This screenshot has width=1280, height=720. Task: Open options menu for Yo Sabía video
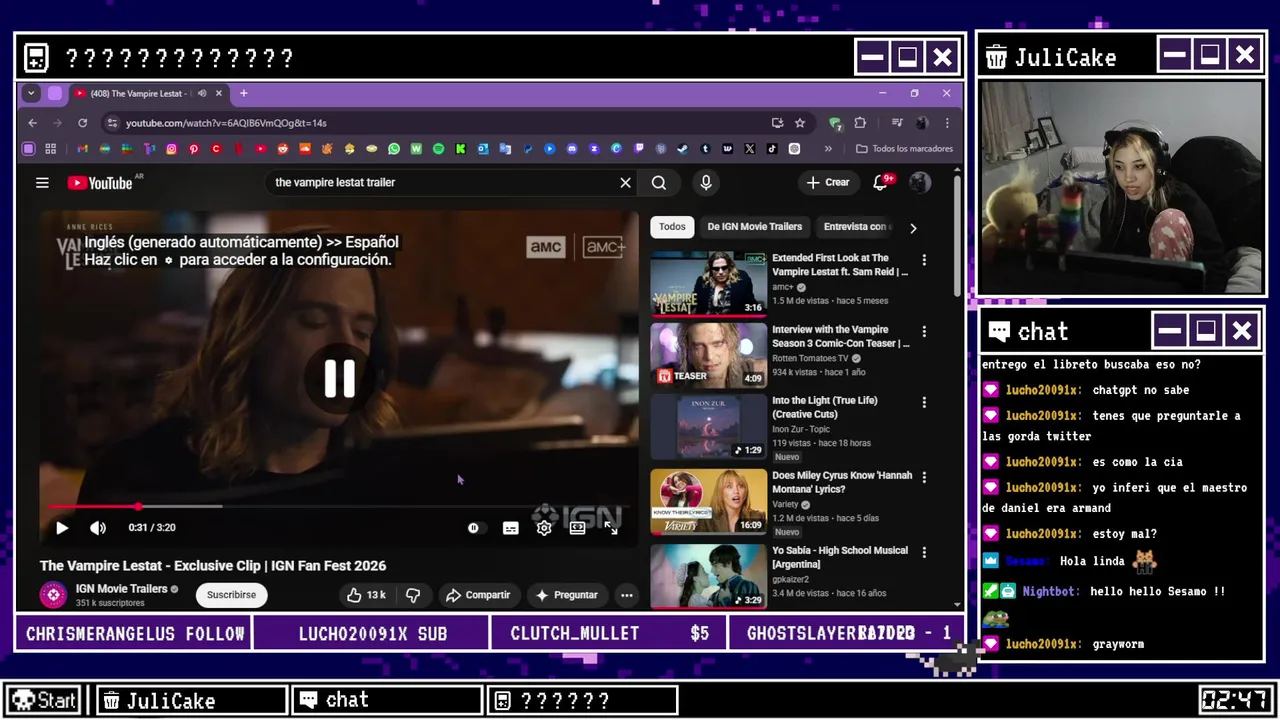[924, 552]
